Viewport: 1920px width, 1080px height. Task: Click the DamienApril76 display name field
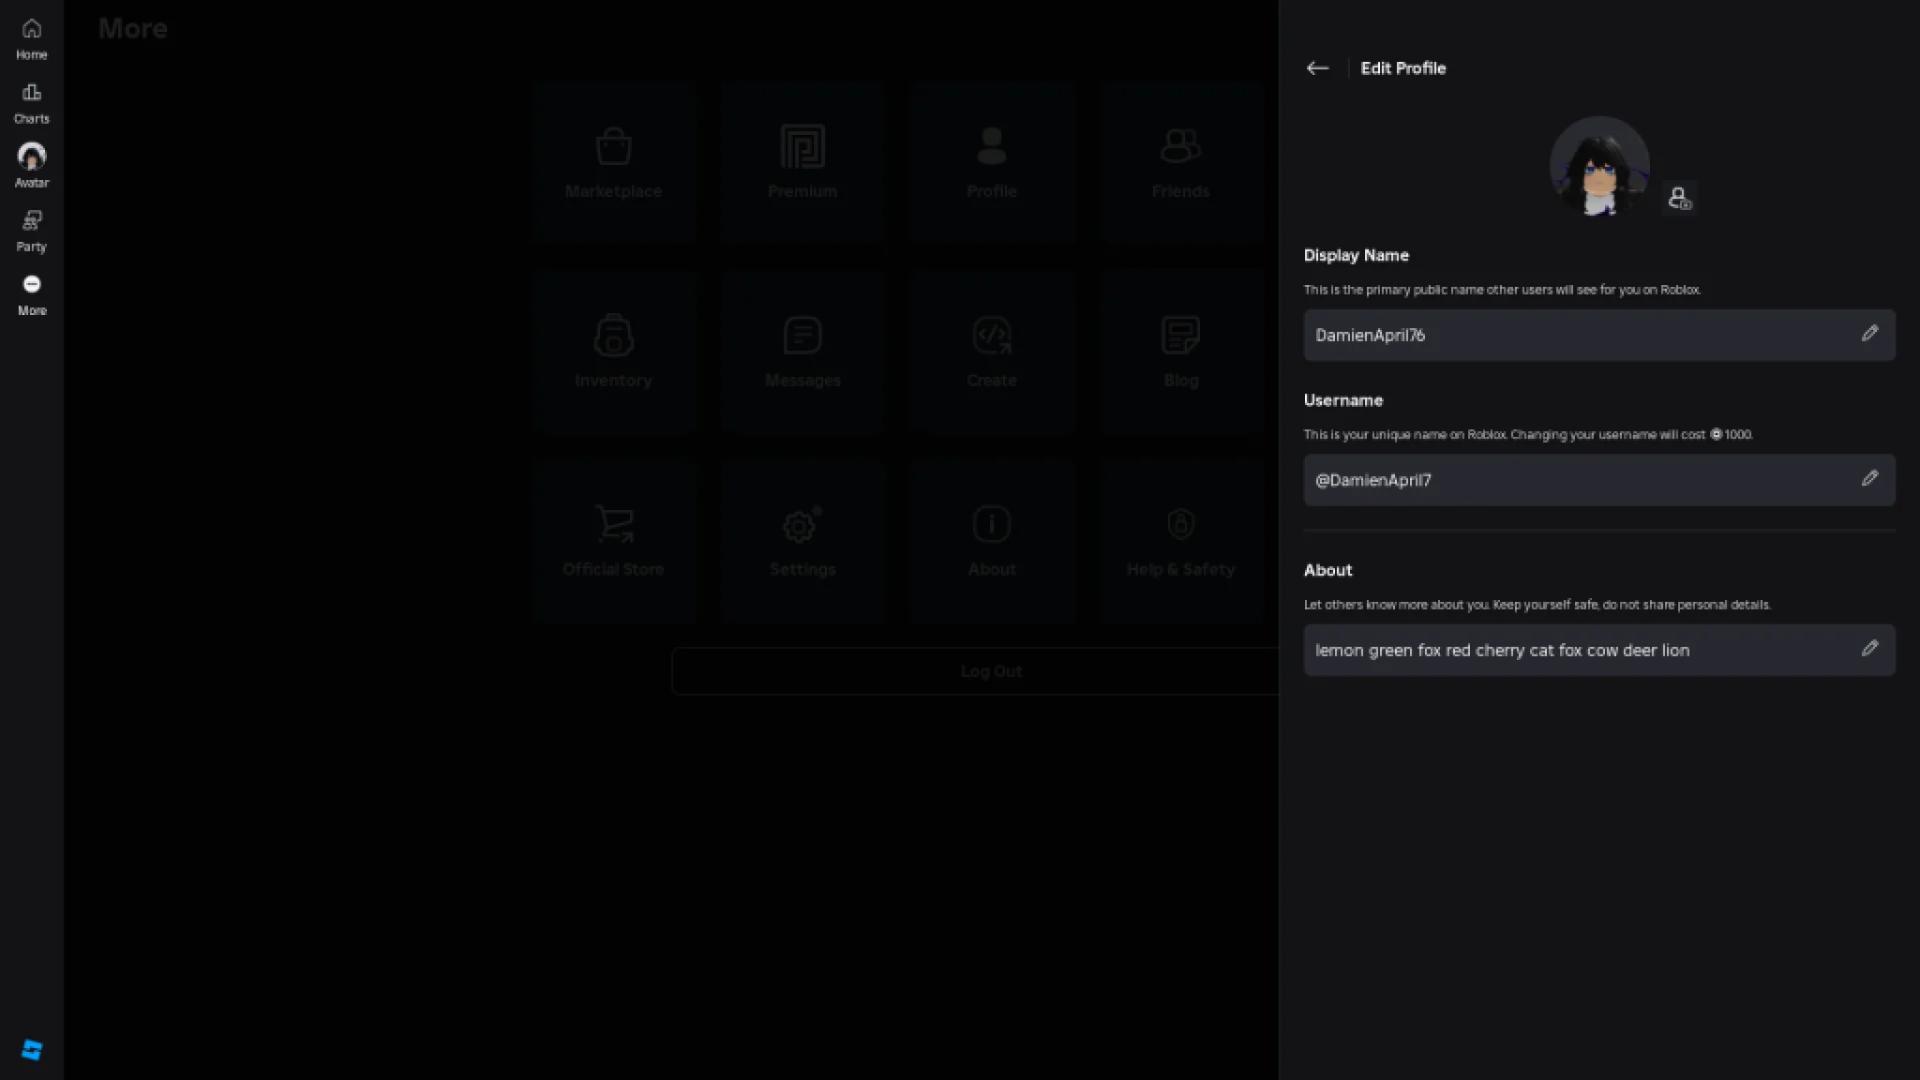[x=1599, y=335]
